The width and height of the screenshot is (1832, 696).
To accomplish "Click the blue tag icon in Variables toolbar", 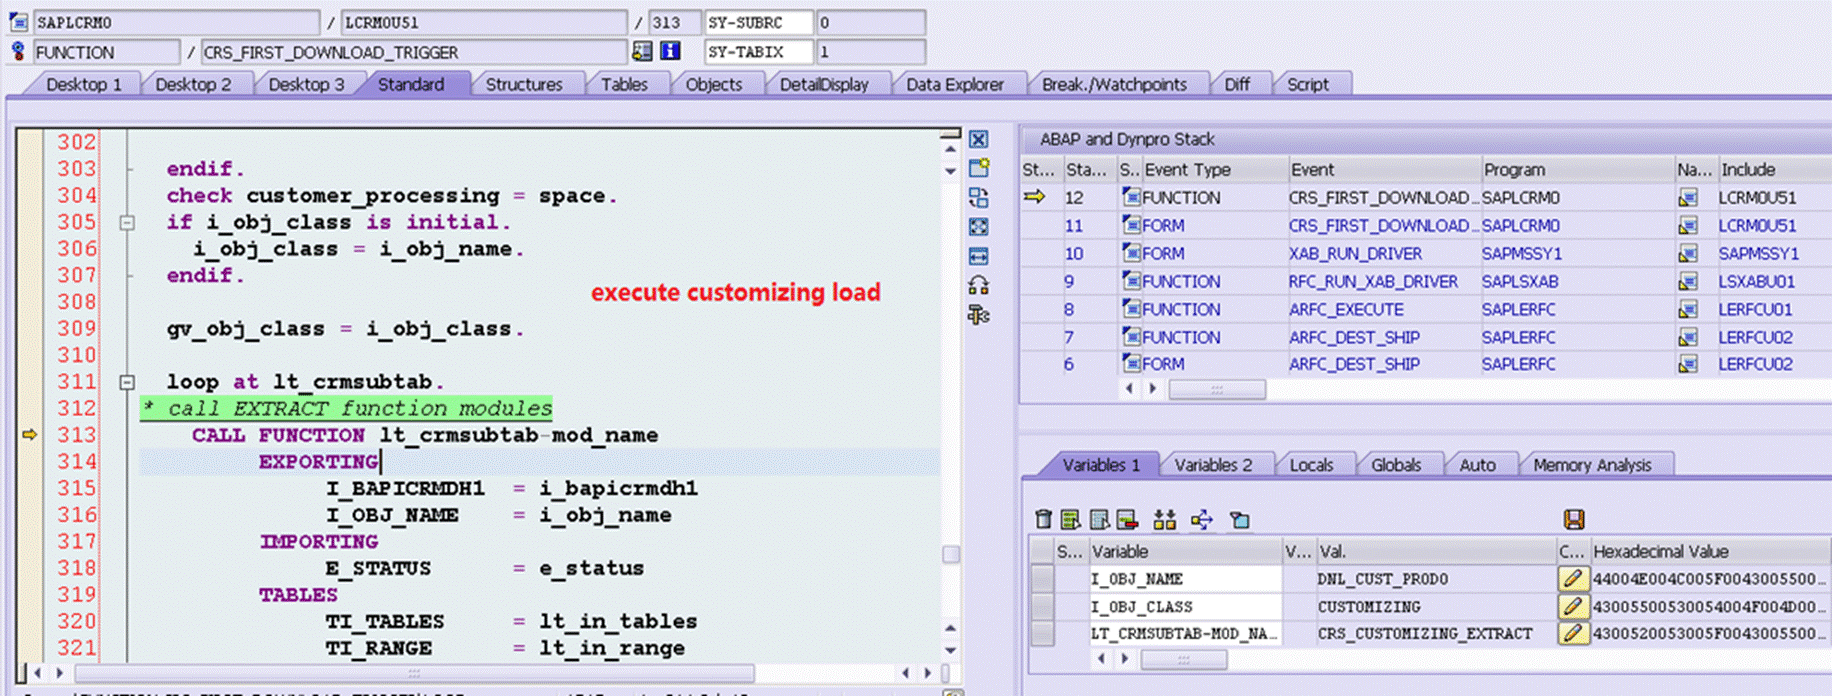I will [x=1240, y=519].
